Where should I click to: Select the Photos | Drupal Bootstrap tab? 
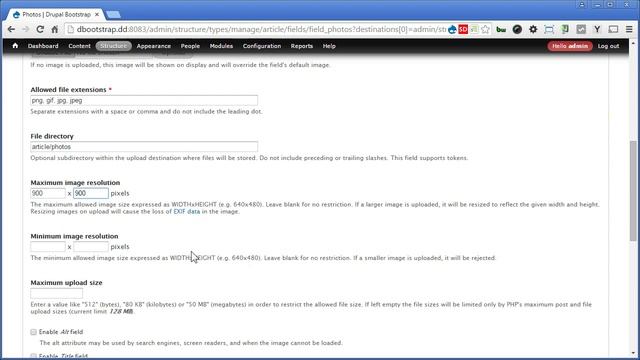click(x=56, y=15)
